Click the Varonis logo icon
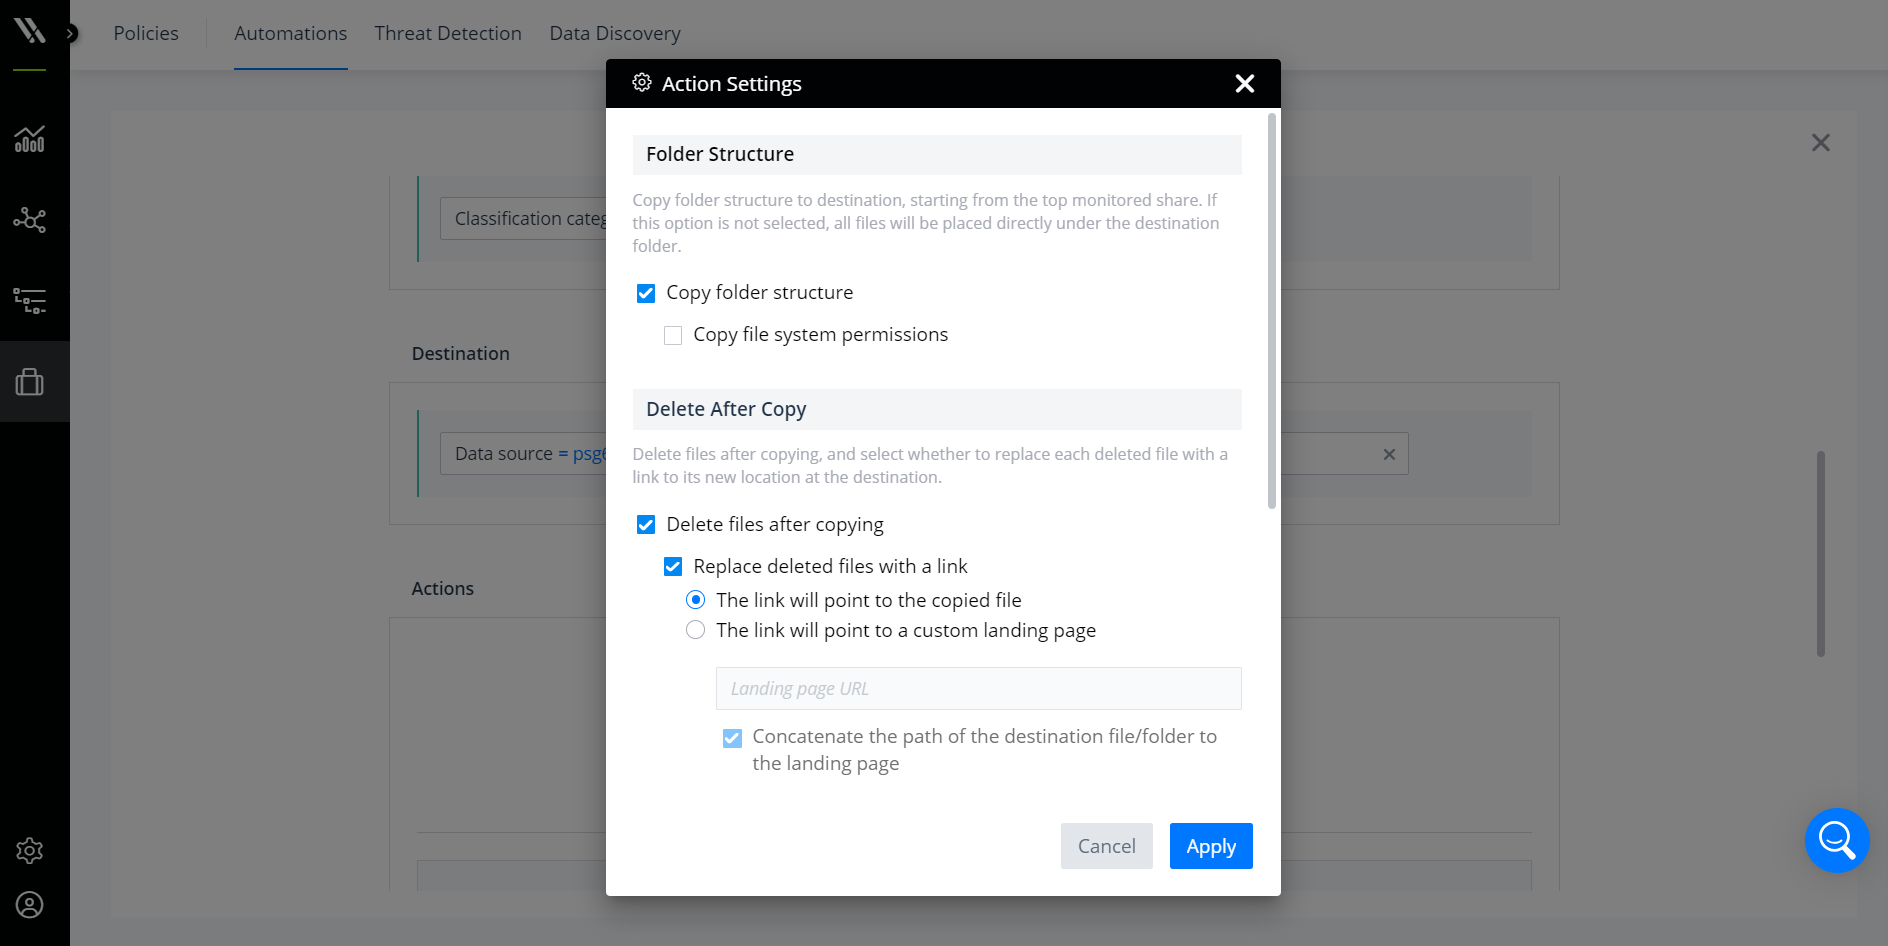Screen dimensions: 1888x946 click(30, 30)
